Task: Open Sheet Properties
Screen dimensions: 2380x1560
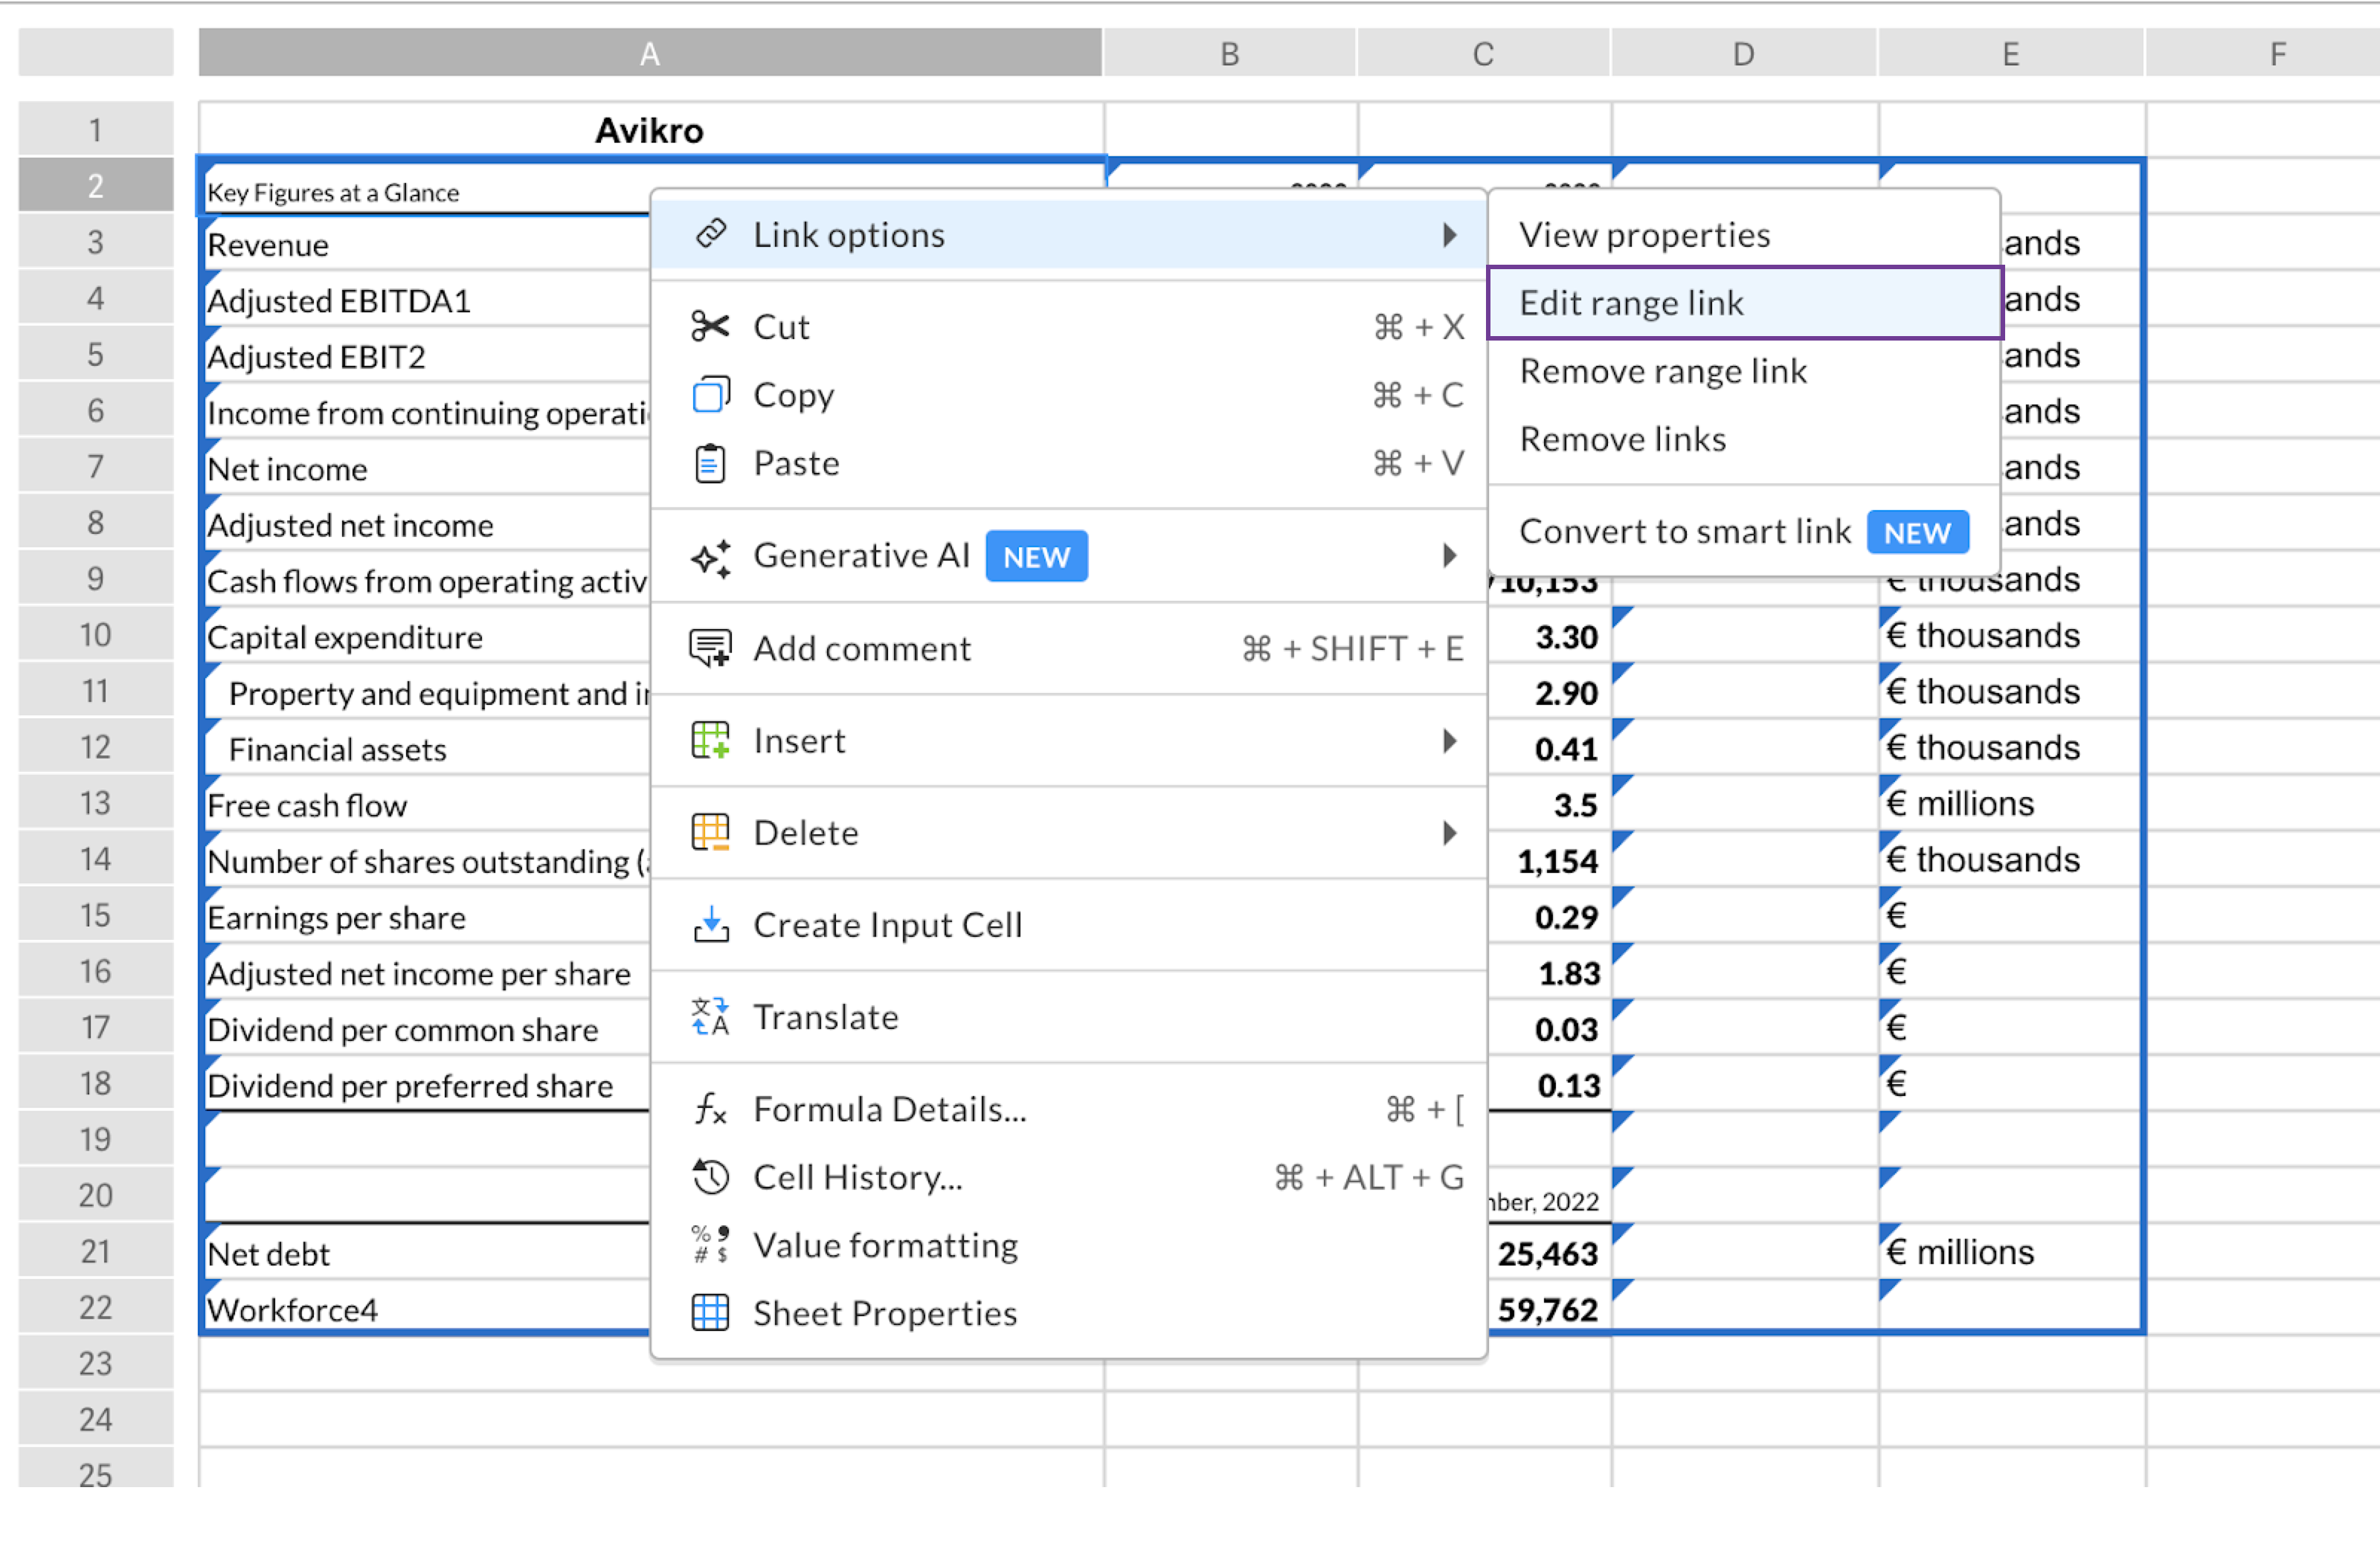Action: pyautogui.click(x=884, y=1312)
